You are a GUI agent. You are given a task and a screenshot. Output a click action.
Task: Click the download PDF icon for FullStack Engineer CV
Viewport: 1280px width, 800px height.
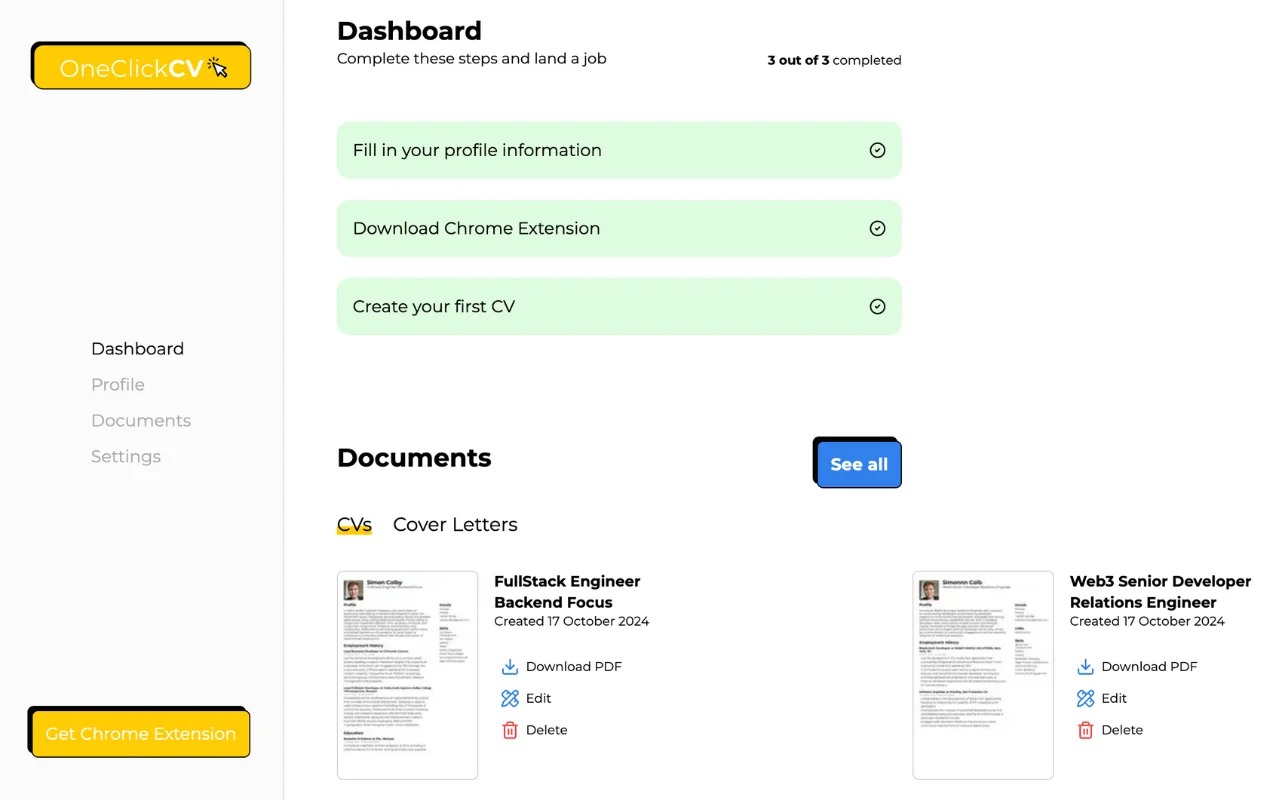pyautogui.click(x=510, y=666)
